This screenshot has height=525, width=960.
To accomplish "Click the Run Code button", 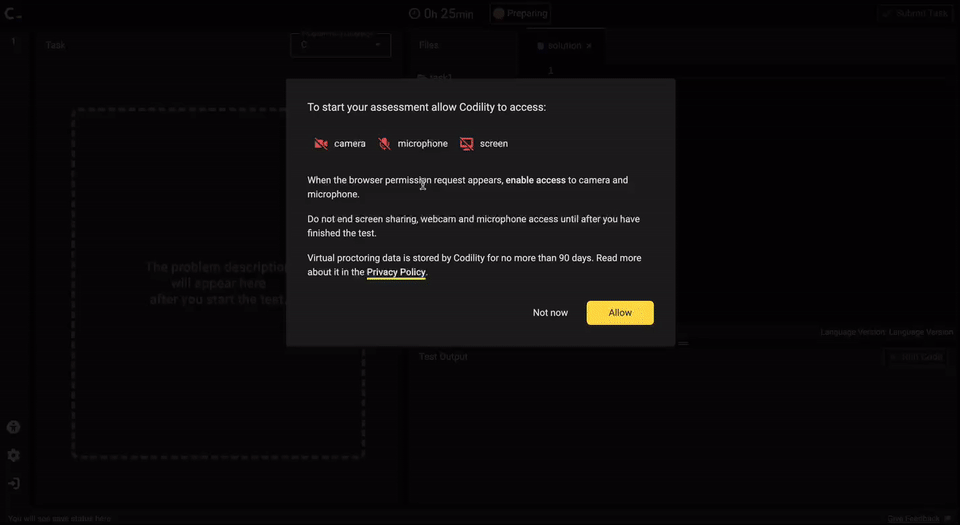I will pos(915,357).
